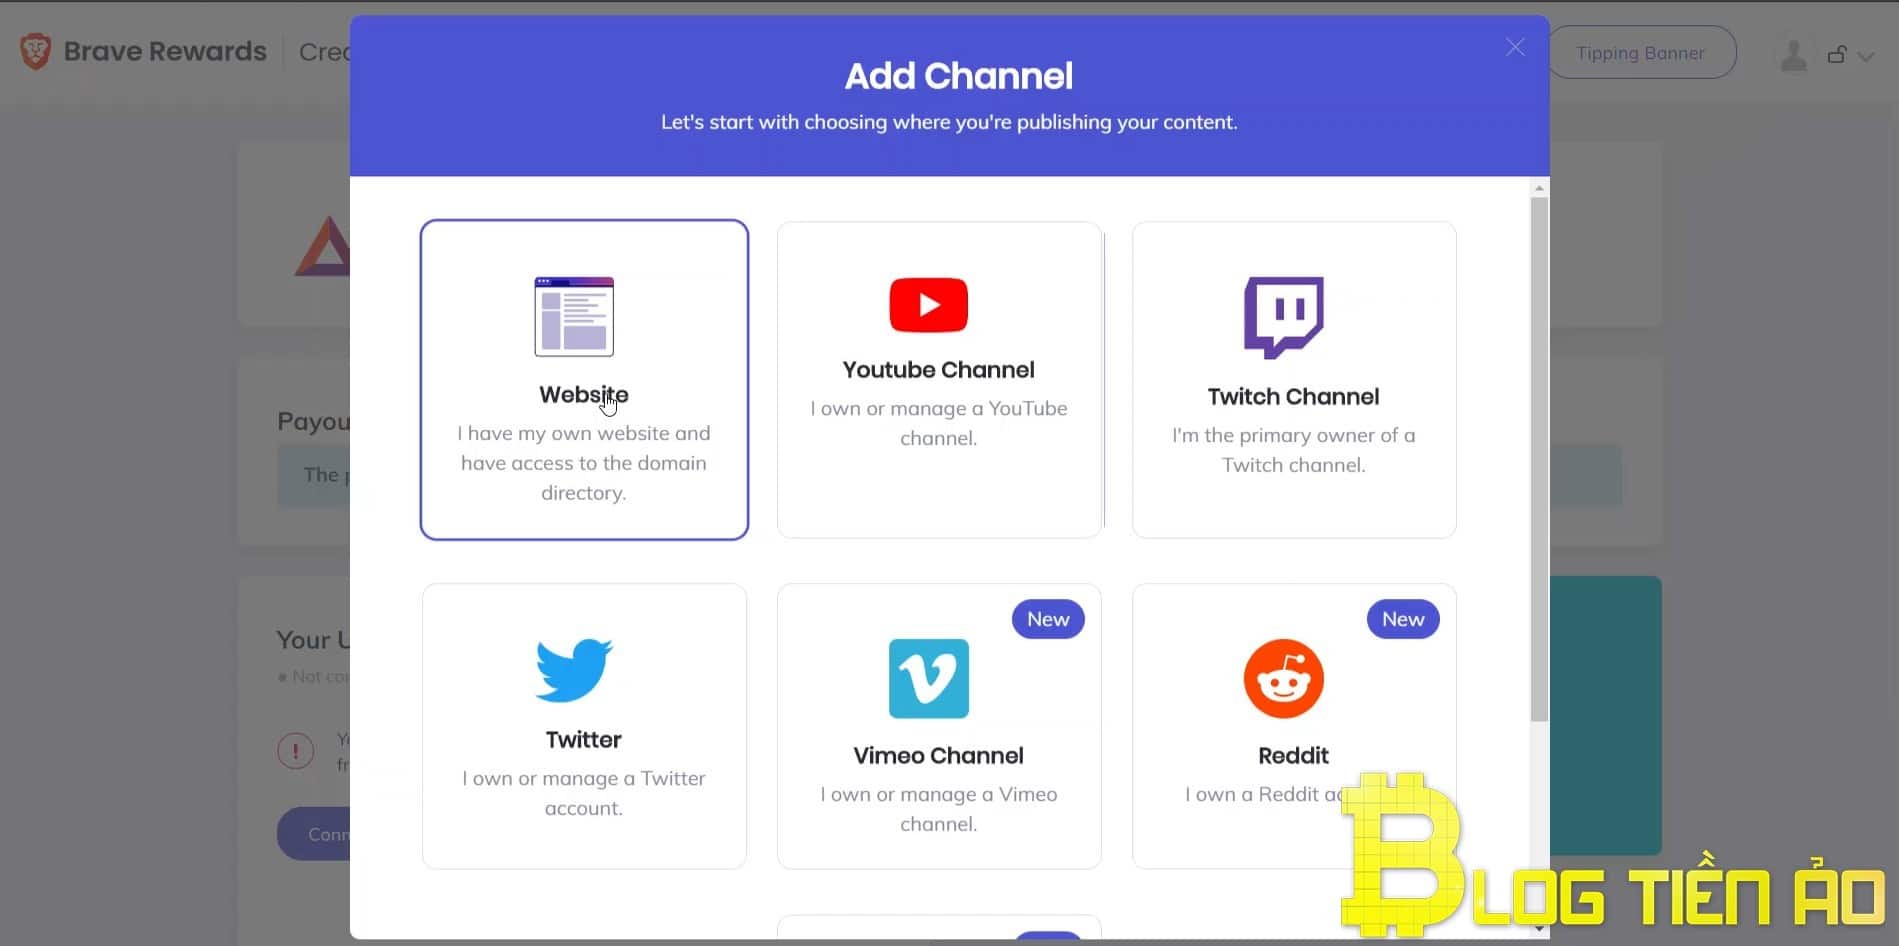1899x946 pixels.
Task: Click the New badge on Reddit card
Action: point(1402,619)
